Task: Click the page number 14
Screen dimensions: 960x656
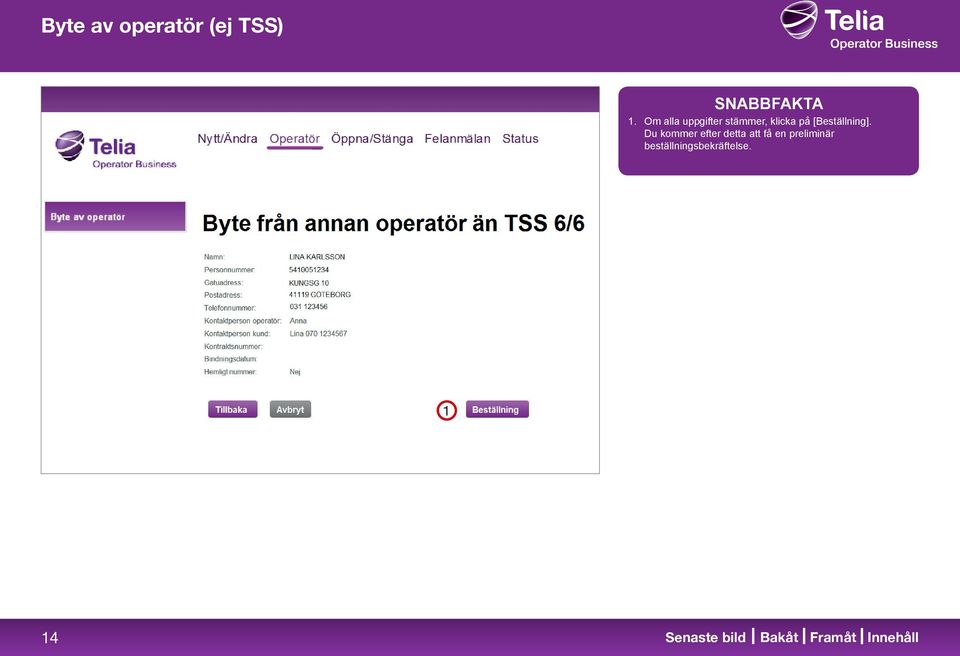Action: tap(50, 638)
